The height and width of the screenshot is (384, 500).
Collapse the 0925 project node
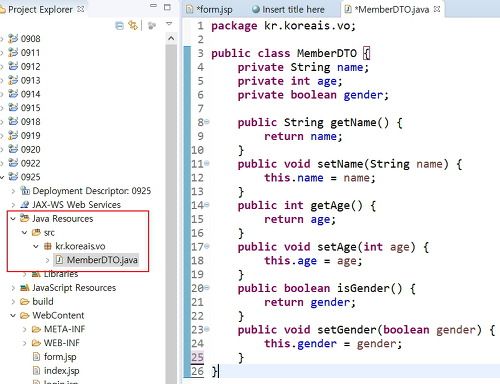2,177
